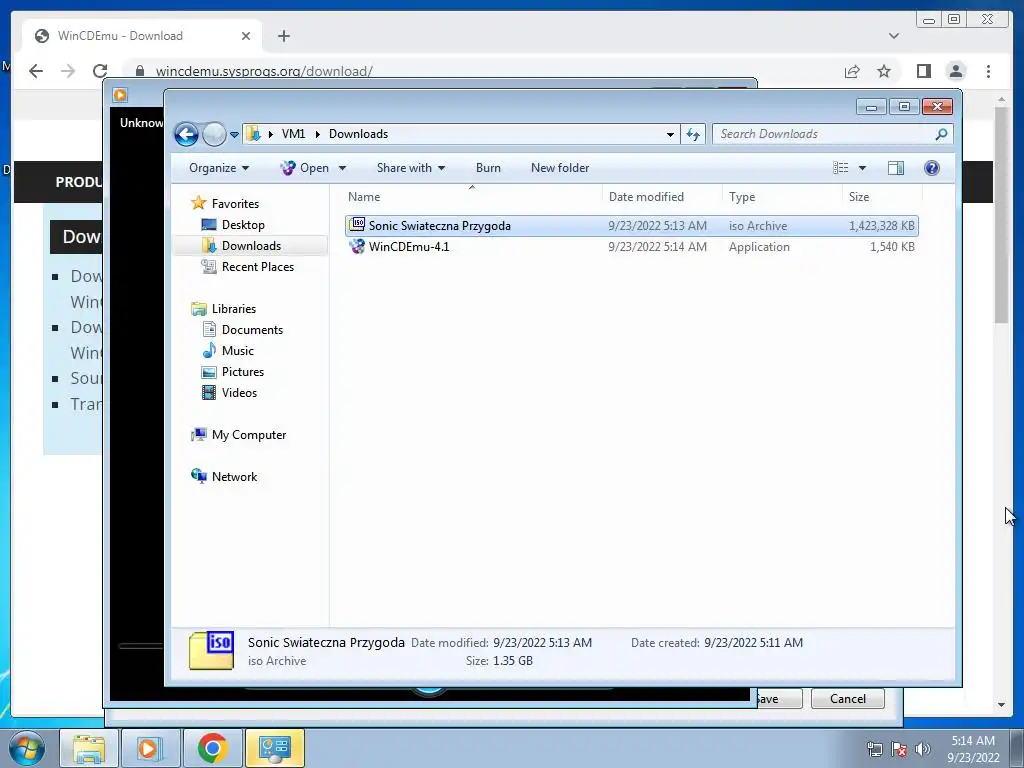Screen dimensions: 1024x768
Task: Select Libraries in the navigation pane
Action: pyautogui.click(x=234, y=309)
